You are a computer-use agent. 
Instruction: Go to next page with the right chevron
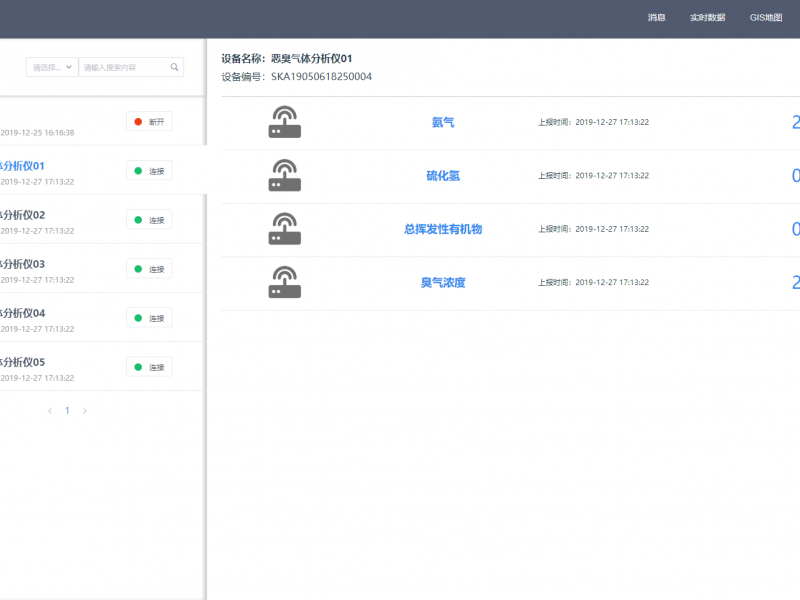click(x=85, y=411)
